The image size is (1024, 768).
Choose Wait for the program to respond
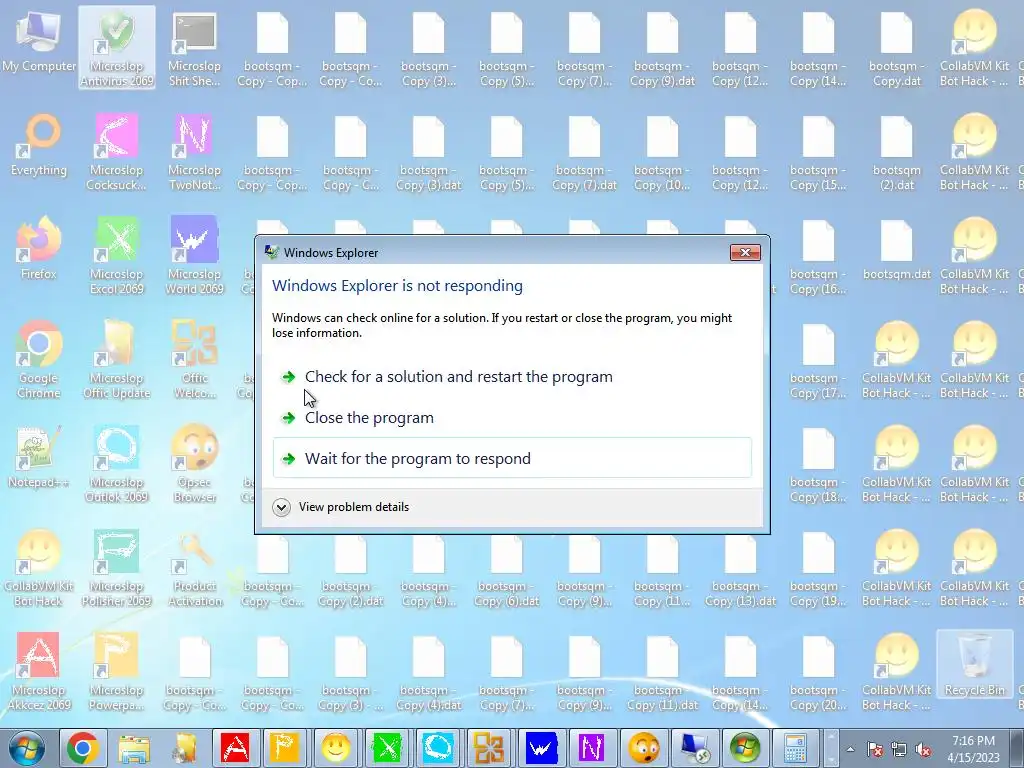point(513,458)
